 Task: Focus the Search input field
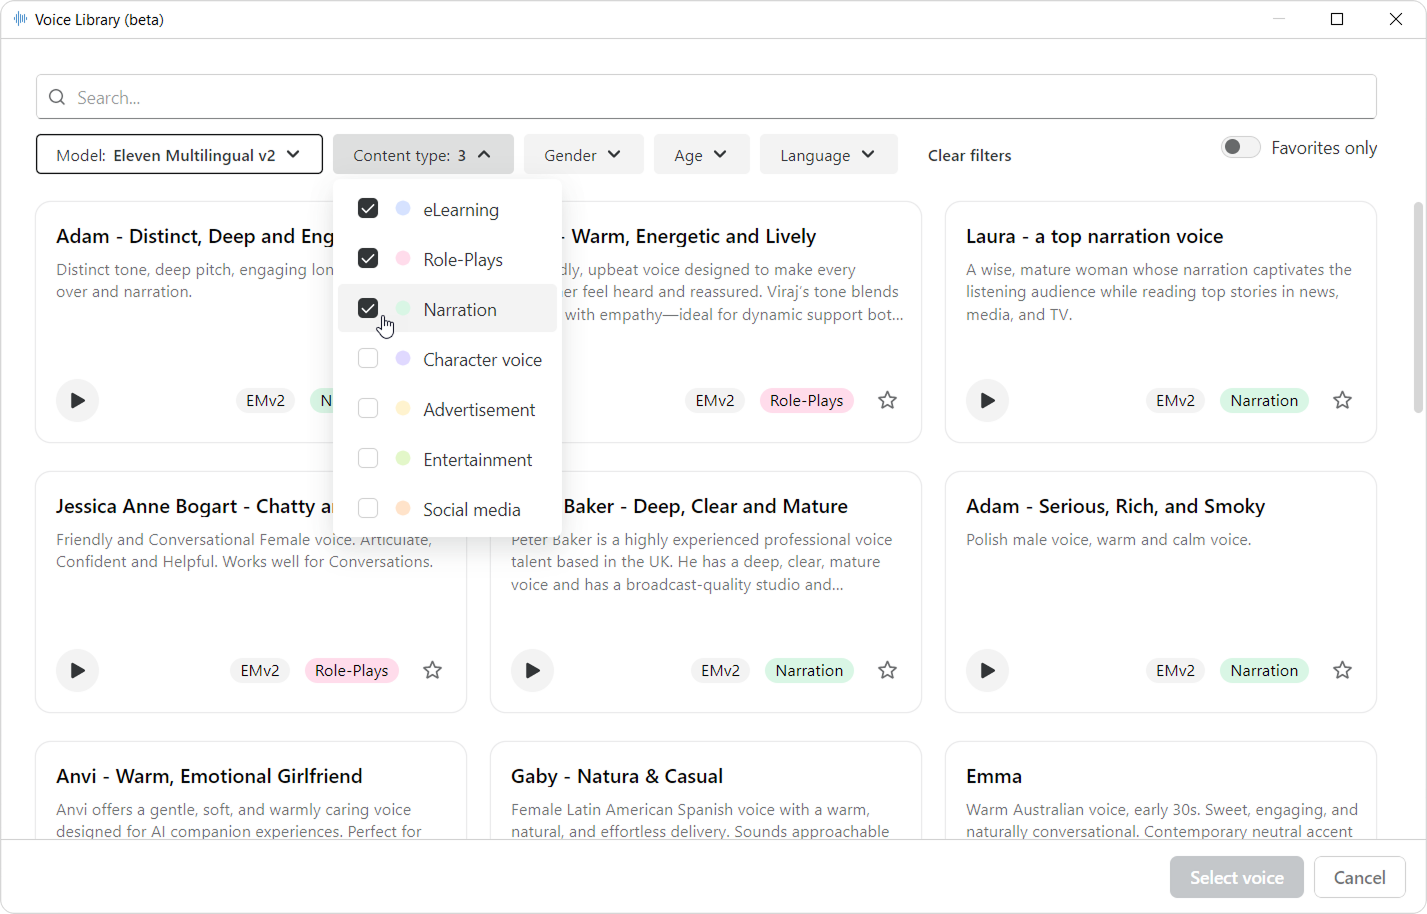[x=706, y=97]
